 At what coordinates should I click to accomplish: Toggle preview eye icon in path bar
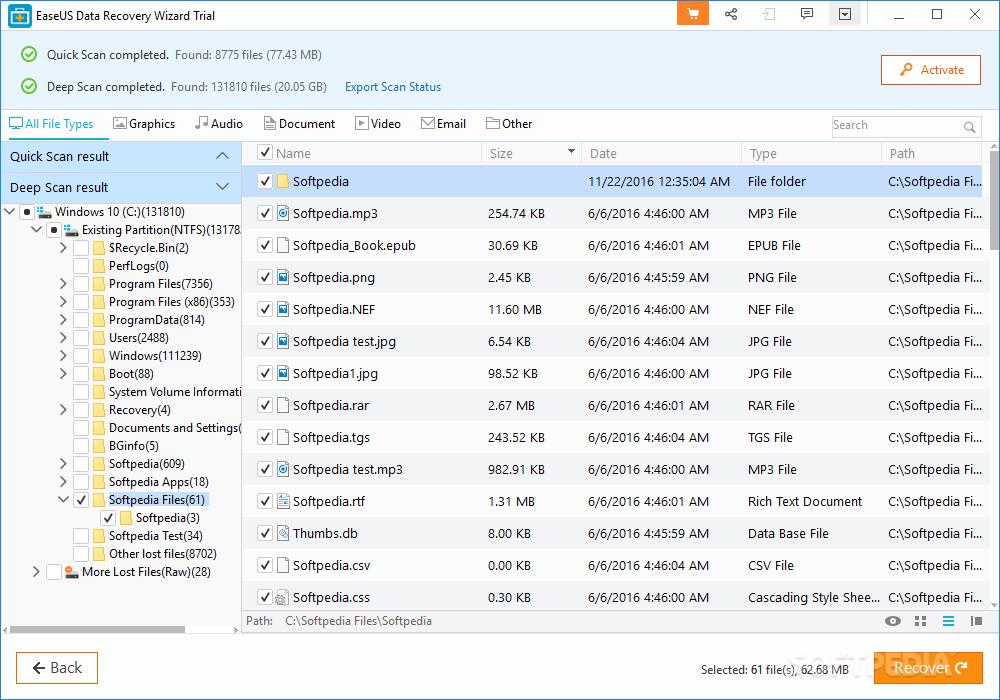tap(893, 621)
